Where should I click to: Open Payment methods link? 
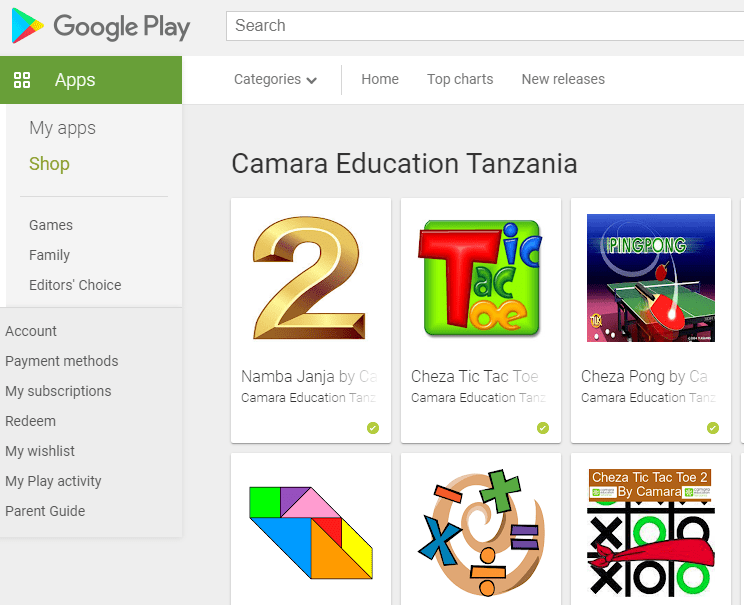click(x=62, y=361)
